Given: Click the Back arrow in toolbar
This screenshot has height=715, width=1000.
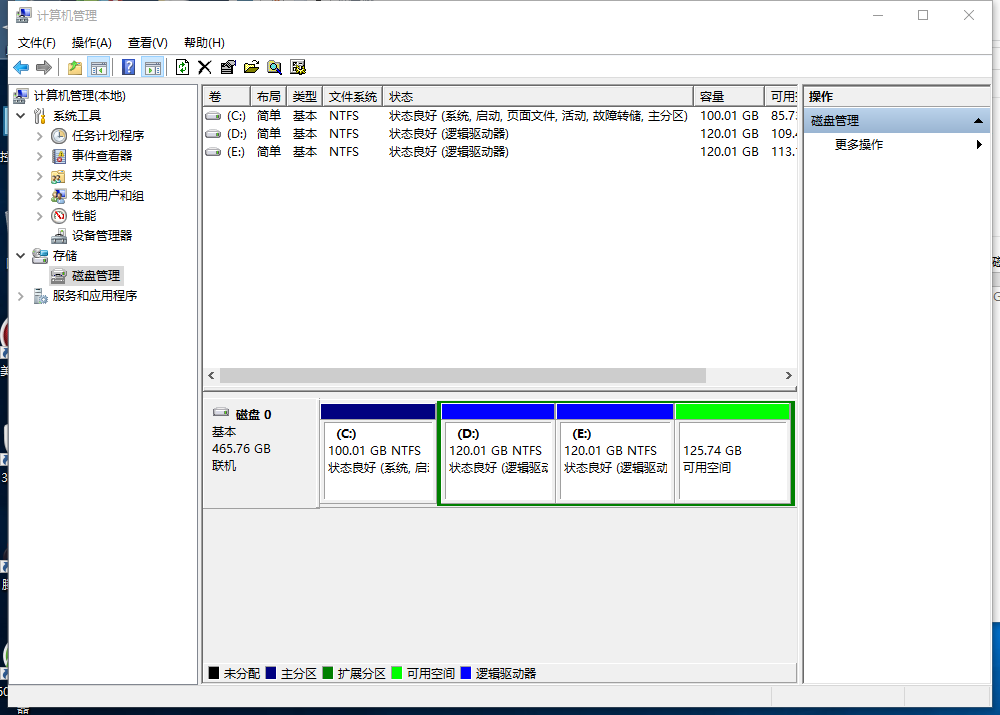Looking at the screenshot, I should coord(21,67).
